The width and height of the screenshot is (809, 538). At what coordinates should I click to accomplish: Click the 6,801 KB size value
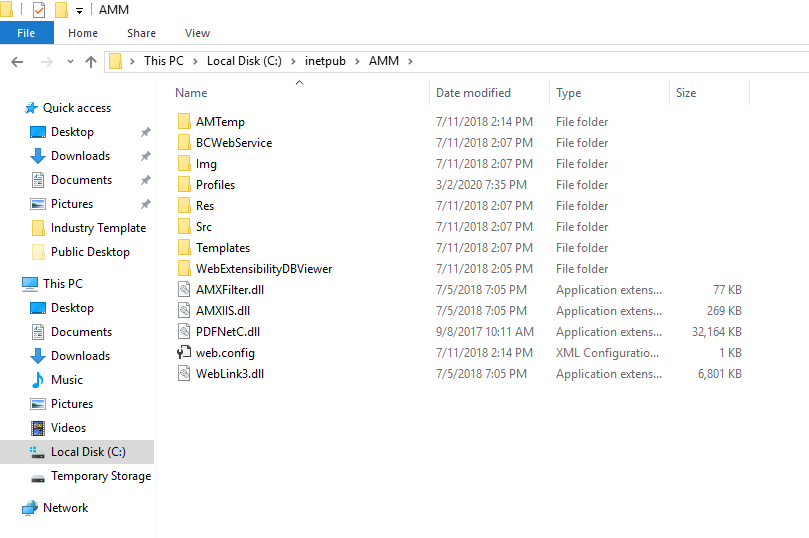(720, 373)
